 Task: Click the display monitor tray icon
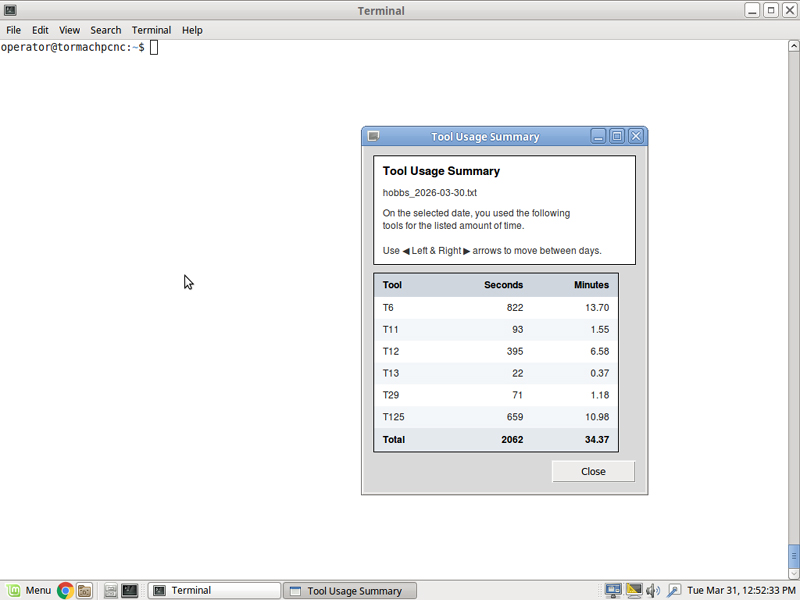633,590
